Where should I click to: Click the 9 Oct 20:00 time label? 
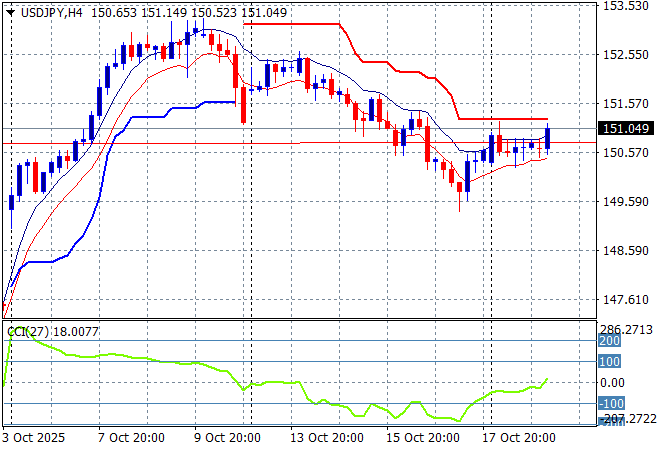tap(227, 438)
